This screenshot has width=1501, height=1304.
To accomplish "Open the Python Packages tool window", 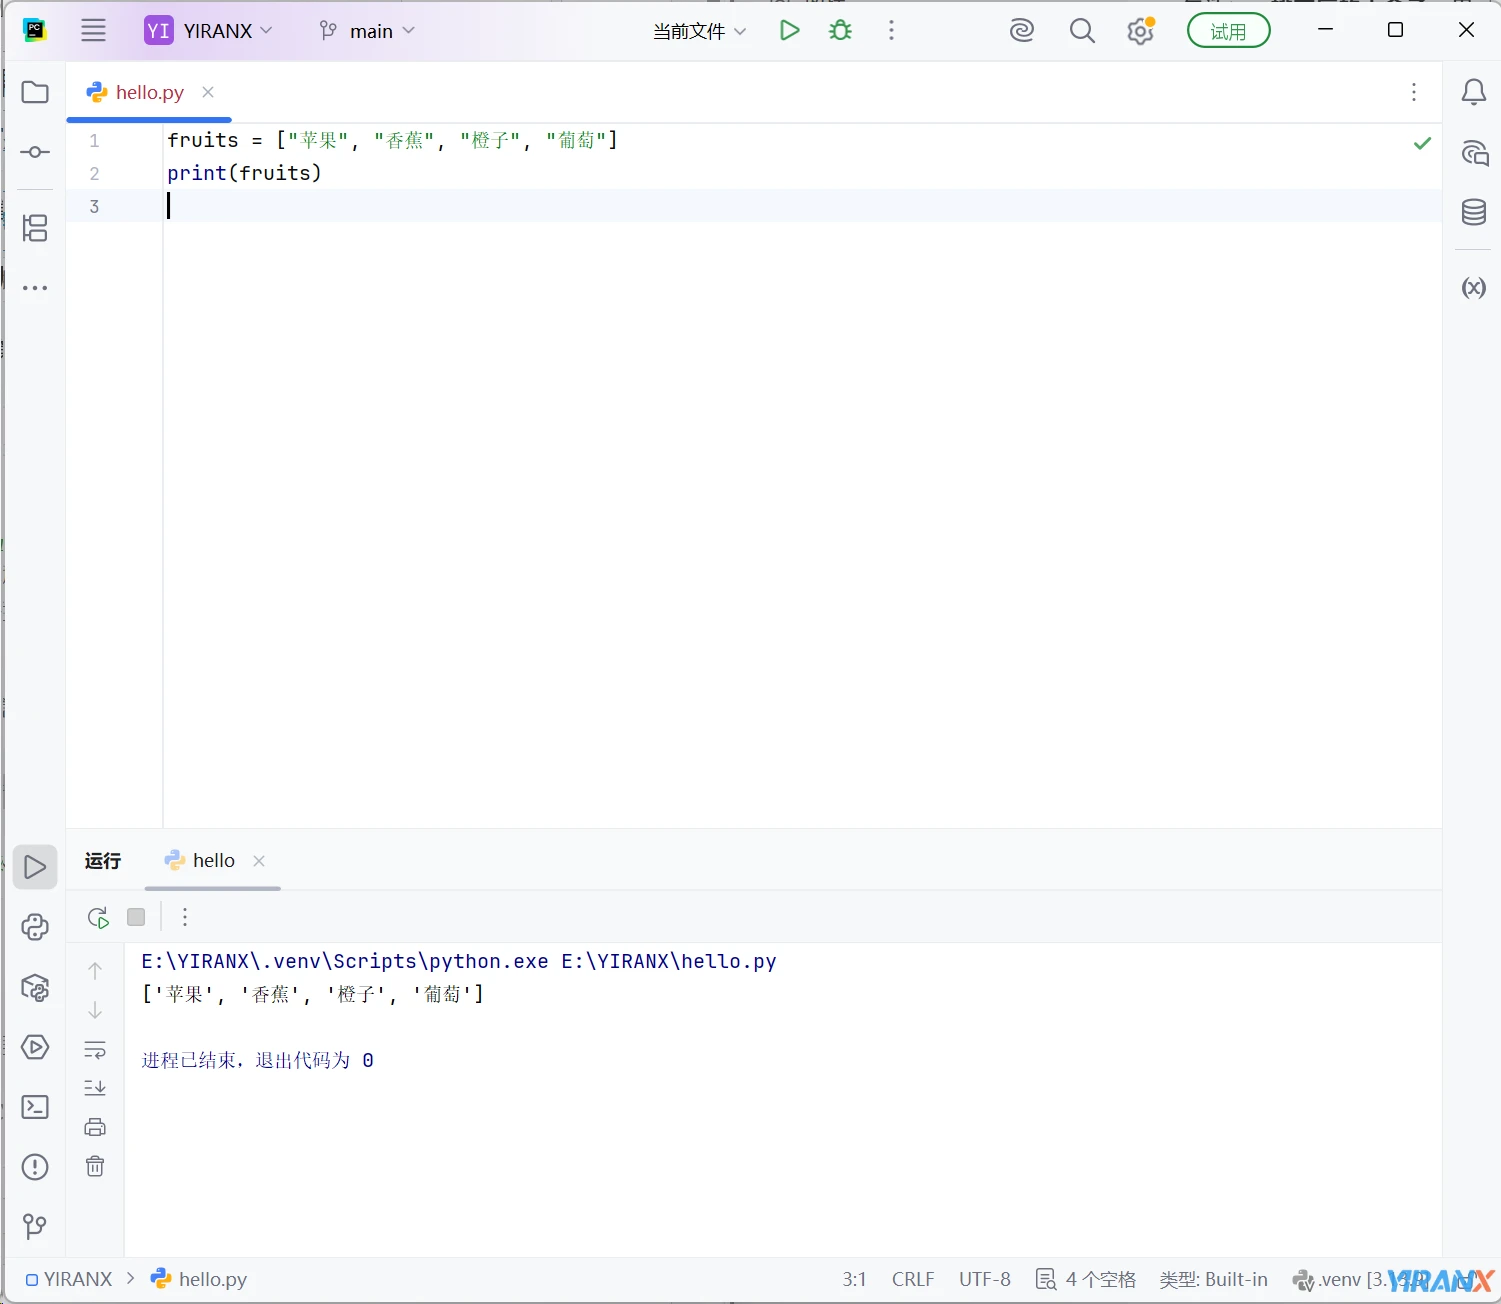I will click(x=35, y=988).
